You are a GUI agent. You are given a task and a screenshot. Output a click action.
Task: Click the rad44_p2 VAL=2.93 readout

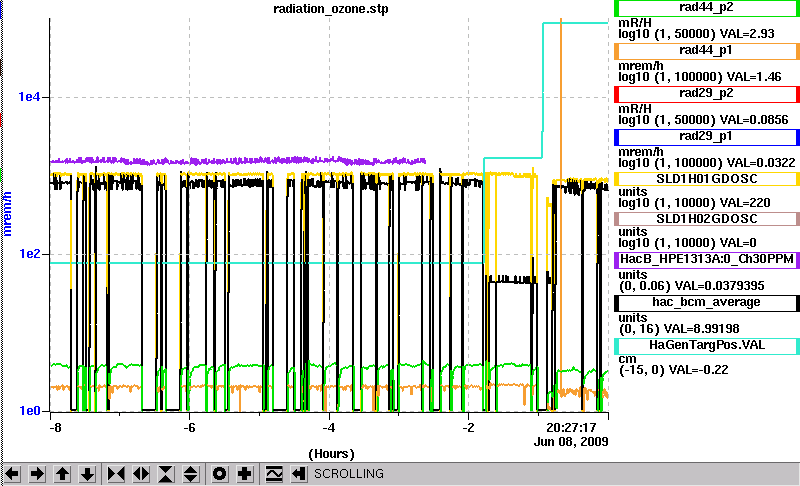(747, 34)
